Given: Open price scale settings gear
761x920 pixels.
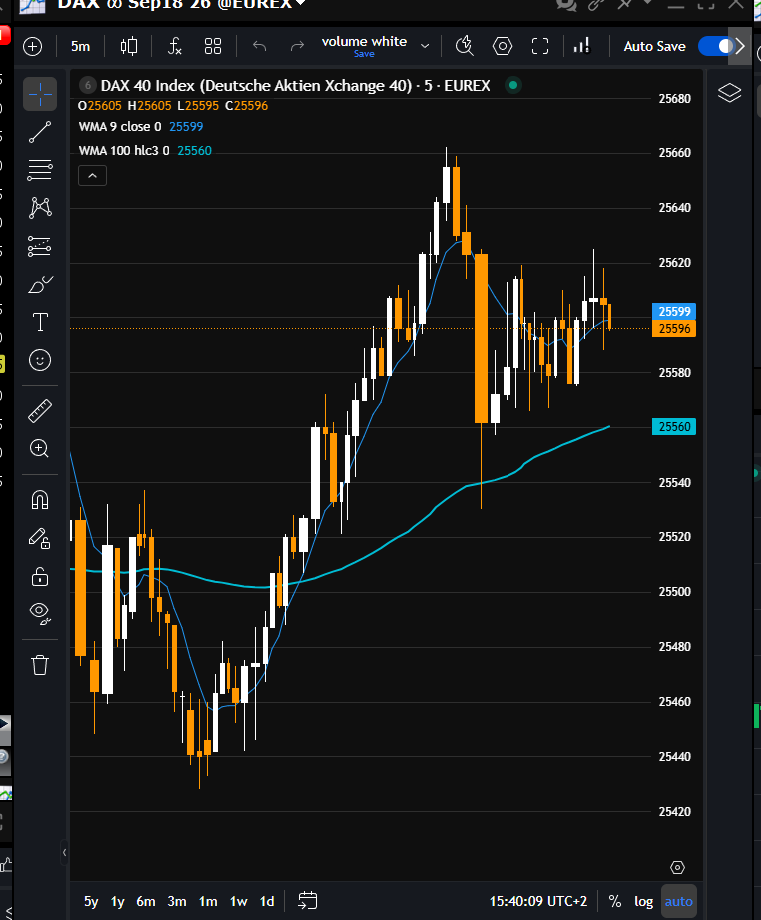Looking at the screenshot, I should tap(677, 867).
